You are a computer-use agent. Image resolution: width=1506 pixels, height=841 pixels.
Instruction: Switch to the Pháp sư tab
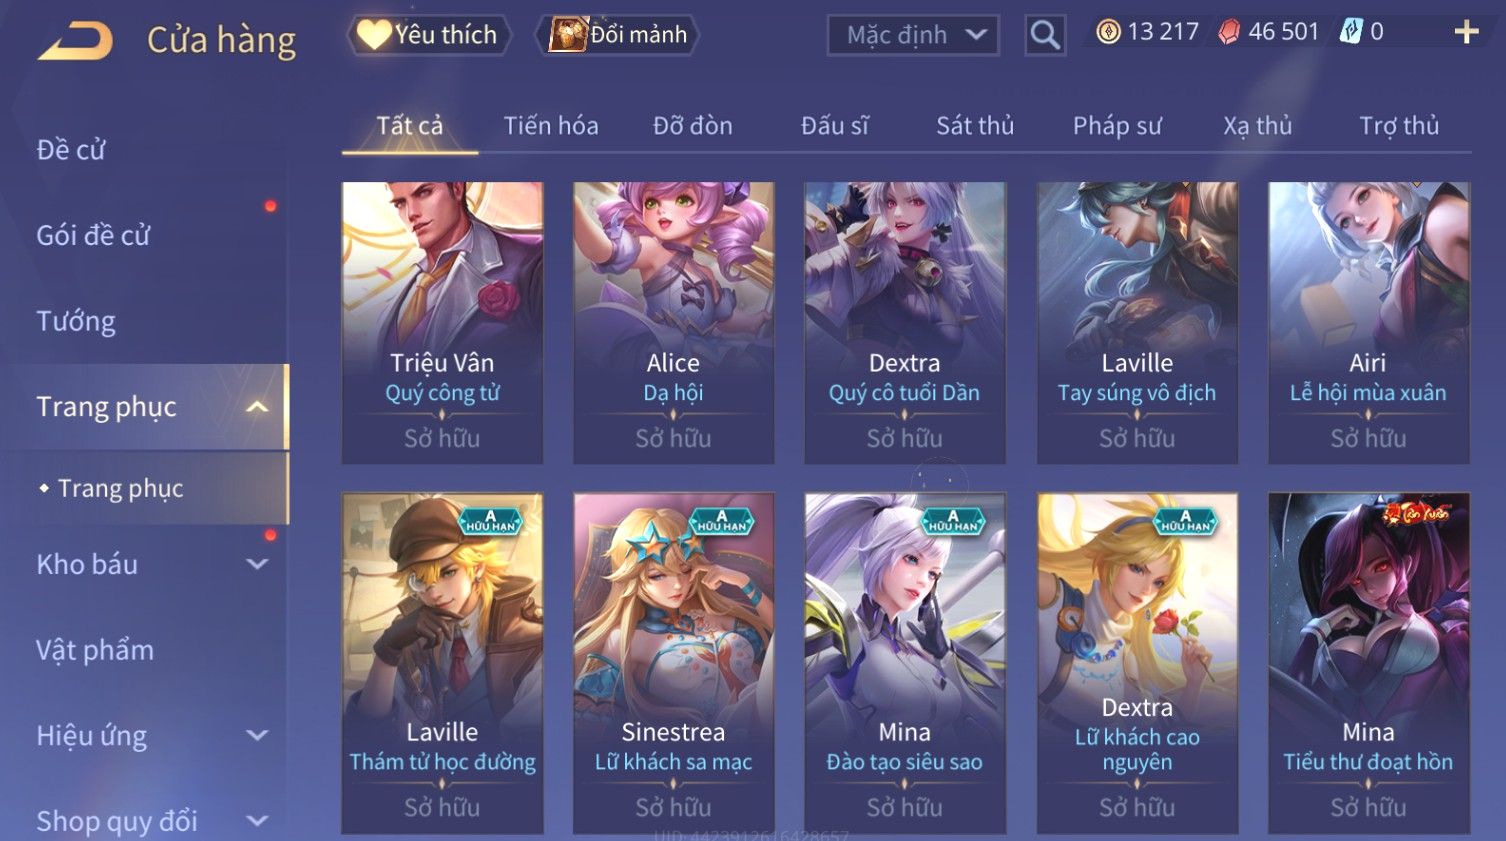point(1117,126)
